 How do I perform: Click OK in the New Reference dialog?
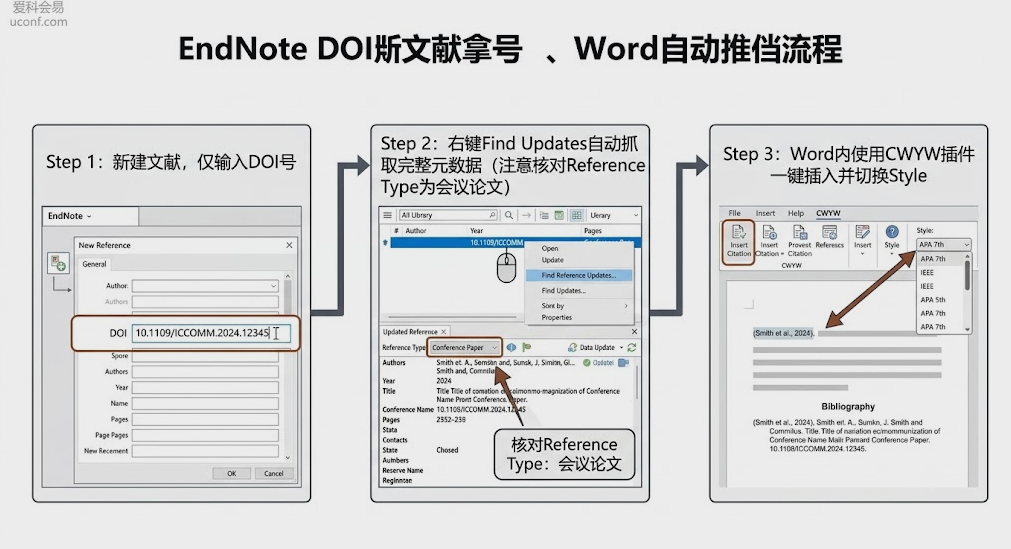click(231, 474)
